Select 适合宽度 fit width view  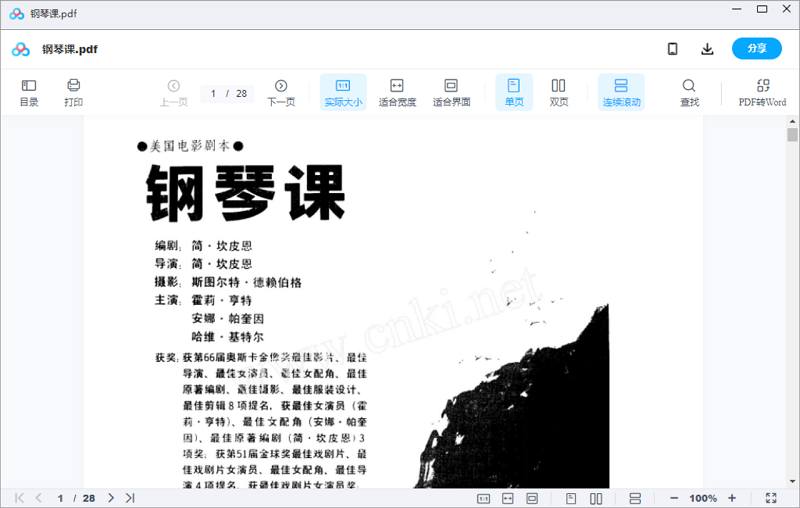(397, 92)
